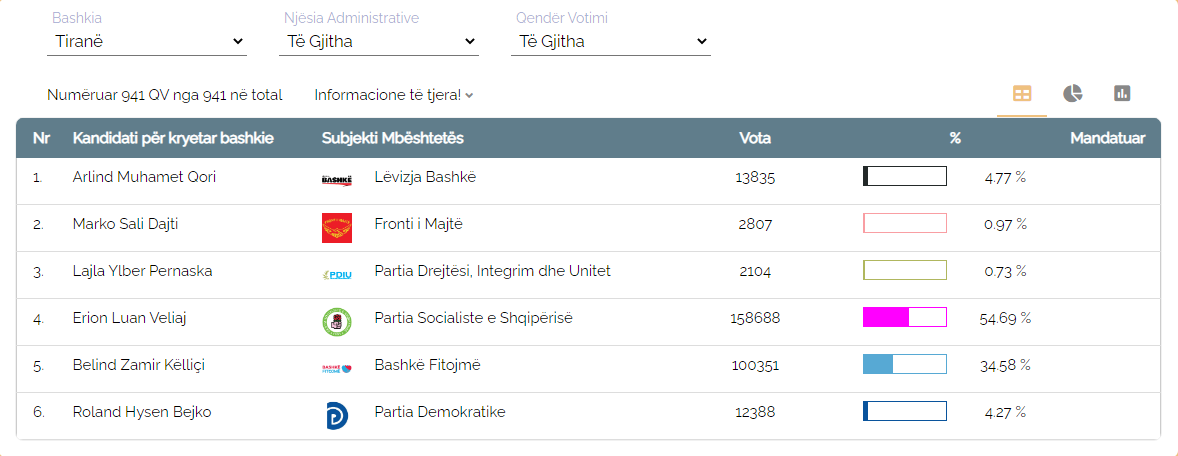Click the blue Partia Demokratike logo
Viewport: 1178px width, 456px height.
click(x=337, y=415)
